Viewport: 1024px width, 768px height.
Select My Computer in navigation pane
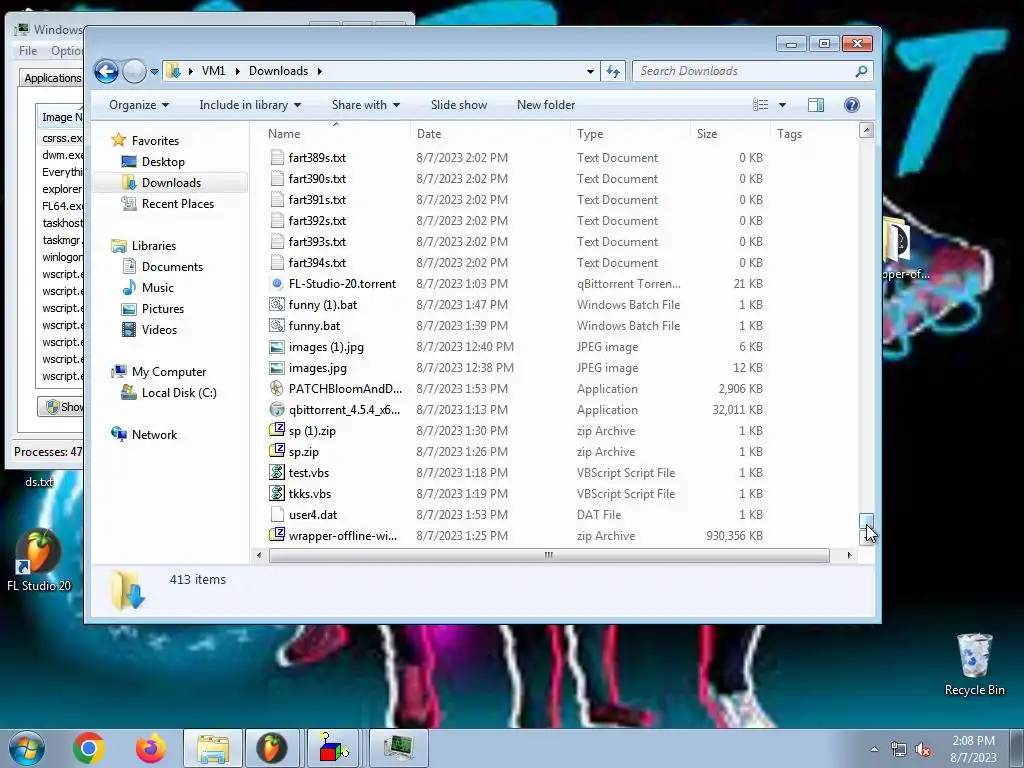point(168,372)
